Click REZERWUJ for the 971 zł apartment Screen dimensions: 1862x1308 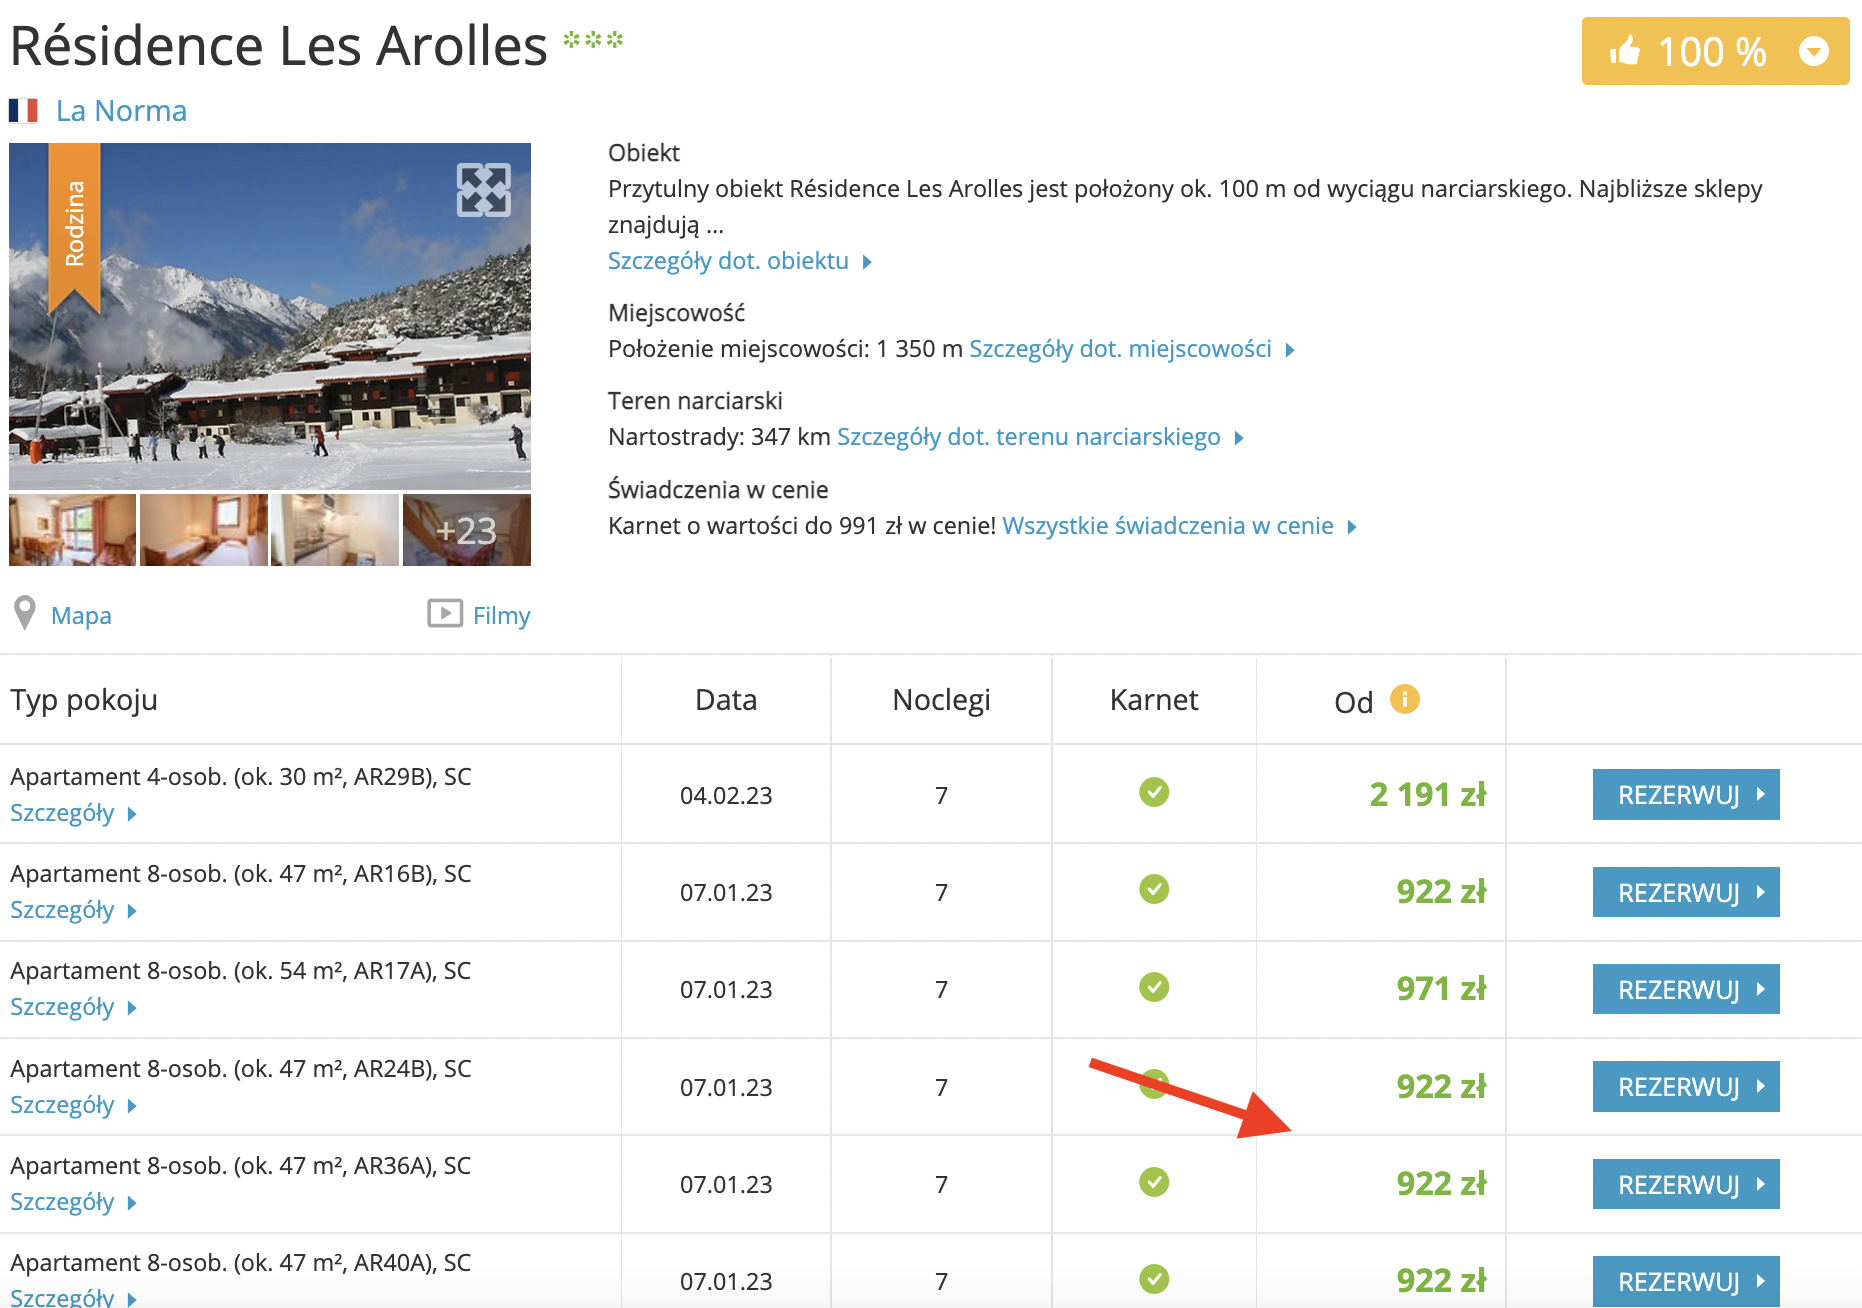point(1686,989)
